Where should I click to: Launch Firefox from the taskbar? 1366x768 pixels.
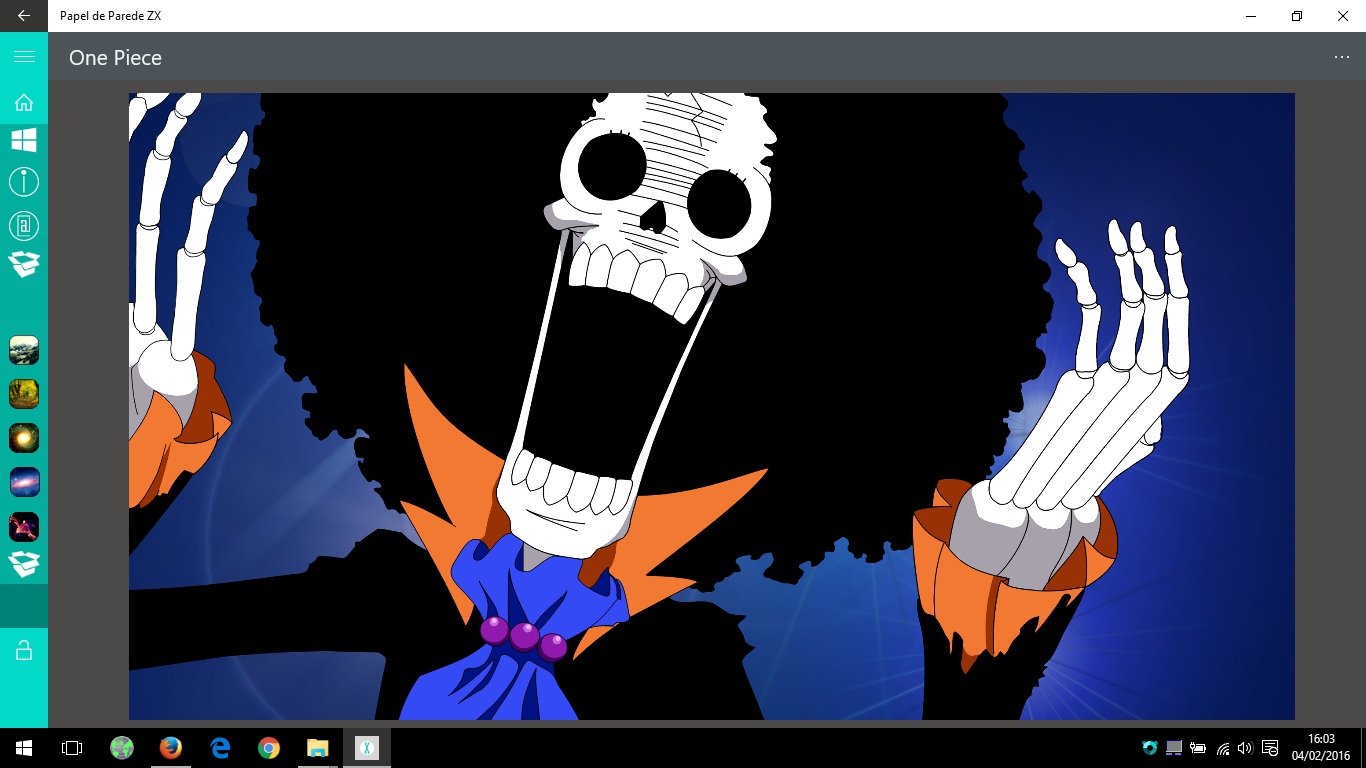(x=170, y=747)
